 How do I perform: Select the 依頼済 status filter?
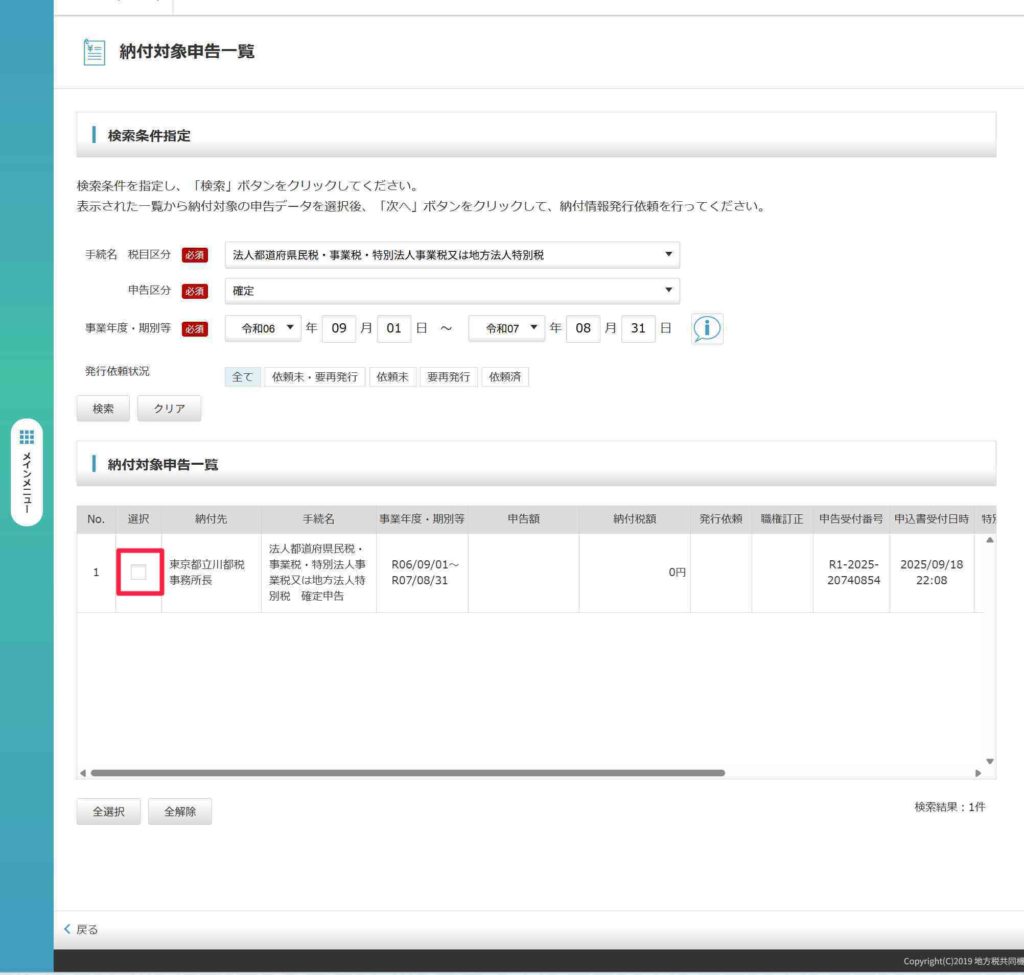point(505,377)
